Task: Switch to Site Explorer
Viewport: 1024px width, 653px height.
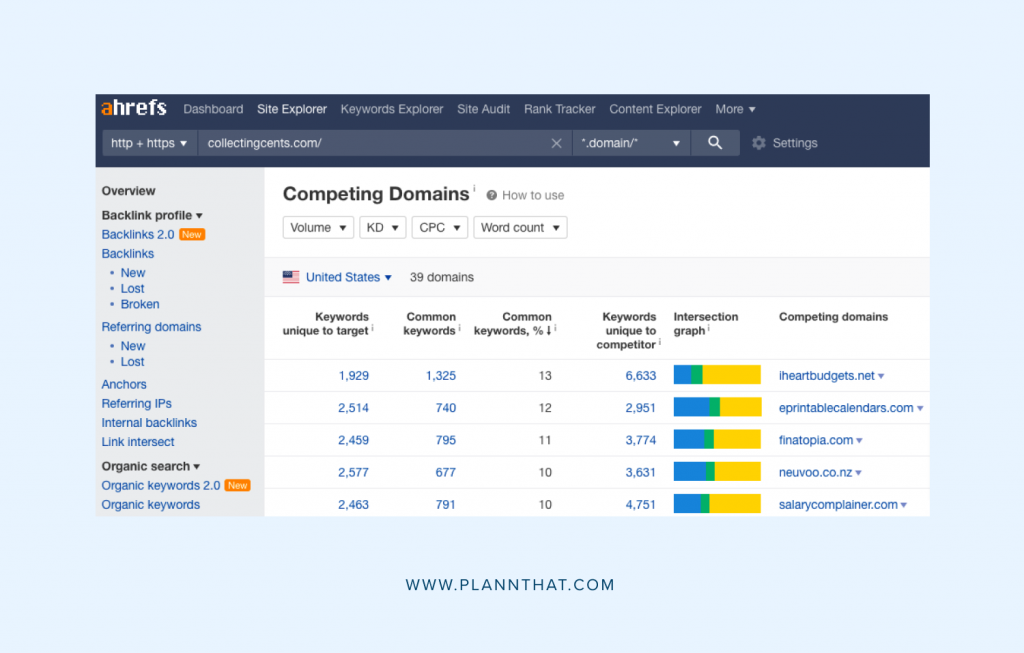Action: [292, 109]
